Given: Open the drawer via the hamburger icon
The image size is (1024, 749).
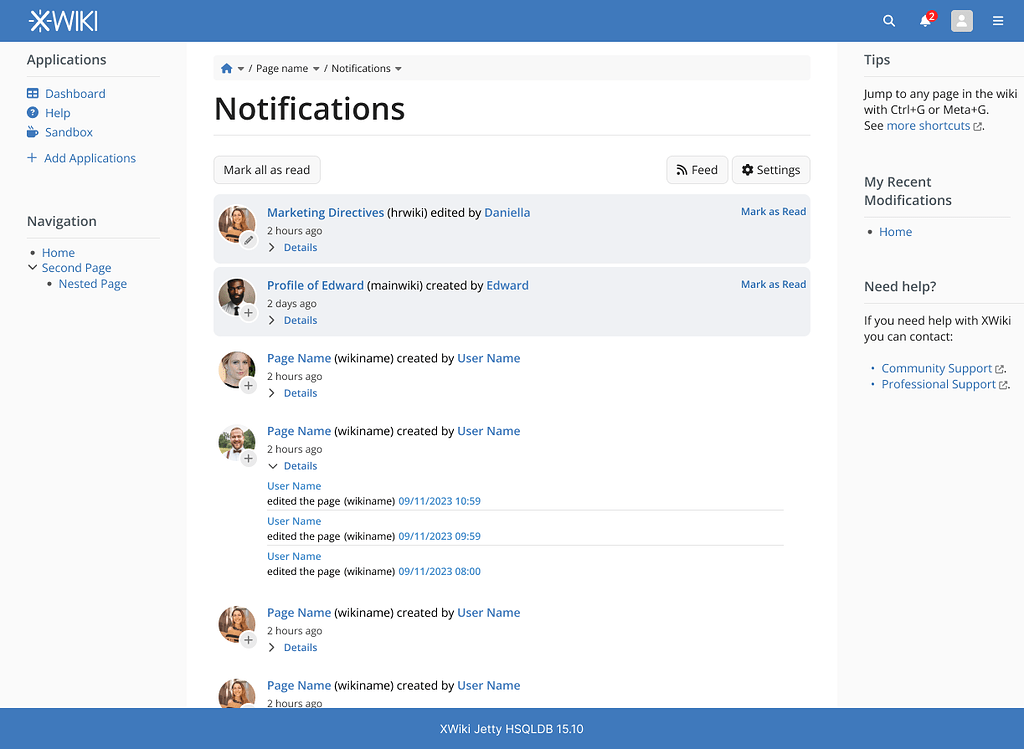Looking at the screenshot, I should tap(997, 20).
